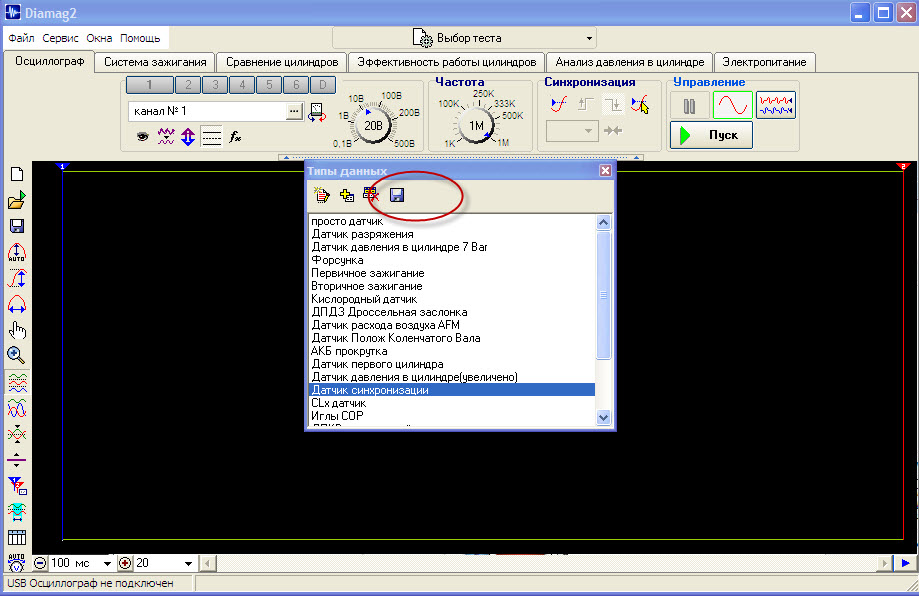Click the blue vertical arrows icon
Viewport: 919px width, 596px height.
[188, 137]
